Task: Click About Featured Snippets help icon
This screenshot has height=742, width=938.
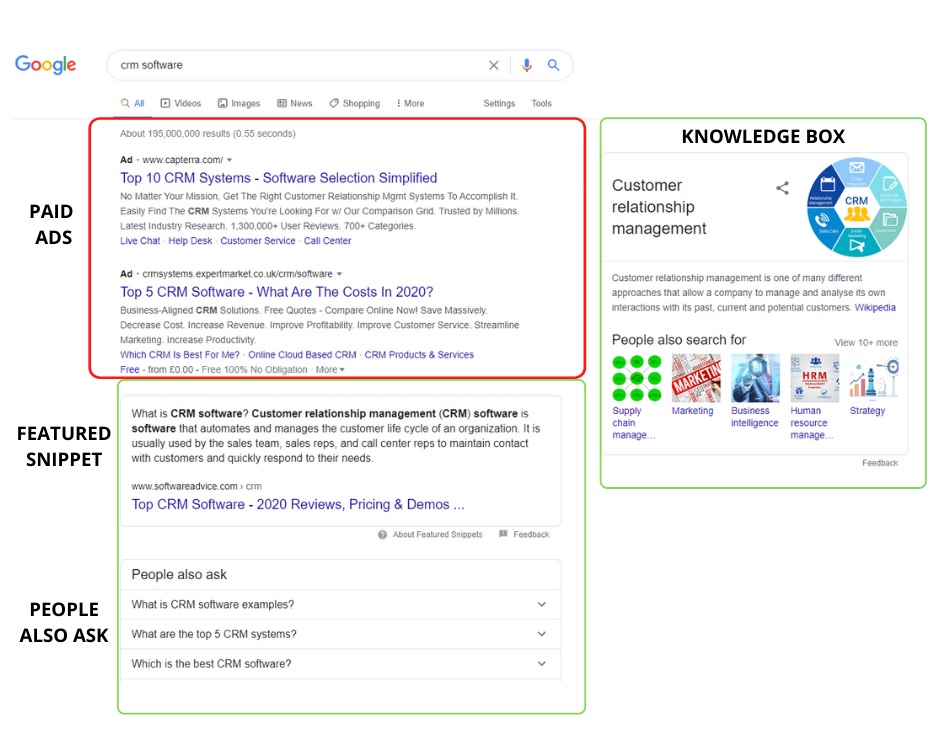Action: click(382, 534)
